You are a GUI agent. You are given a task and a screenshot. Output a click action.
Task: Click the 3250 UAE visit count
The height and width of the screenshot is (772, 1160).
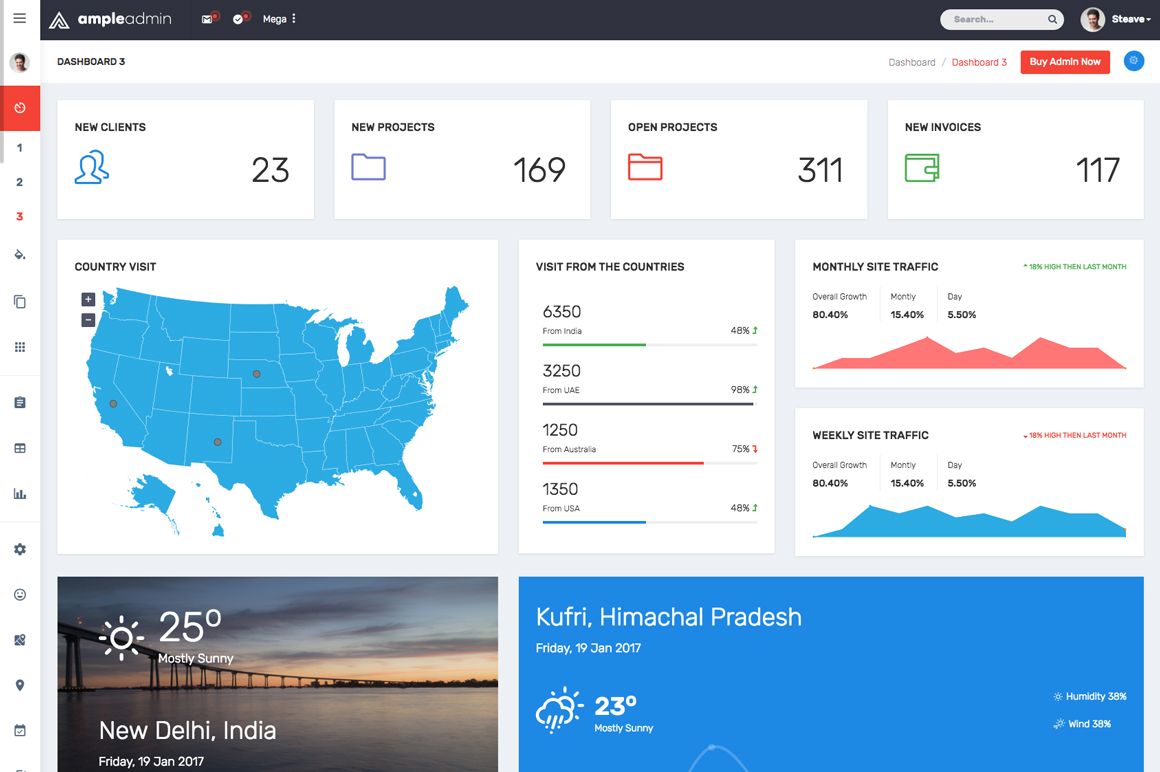point(562,371)
